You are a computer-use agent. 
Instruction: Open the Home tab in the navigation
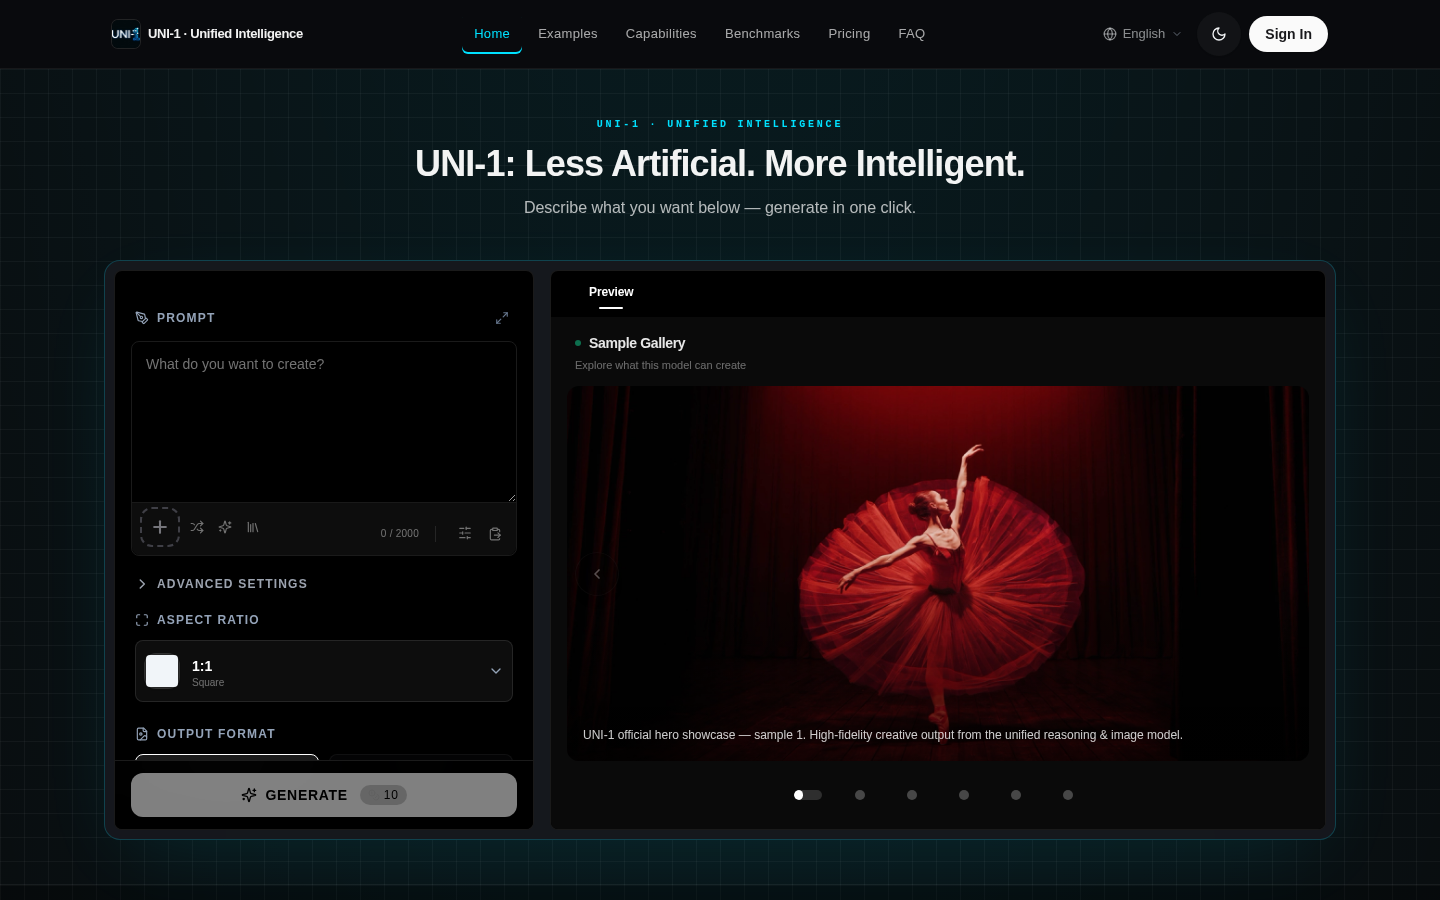[x=492, y=34]
